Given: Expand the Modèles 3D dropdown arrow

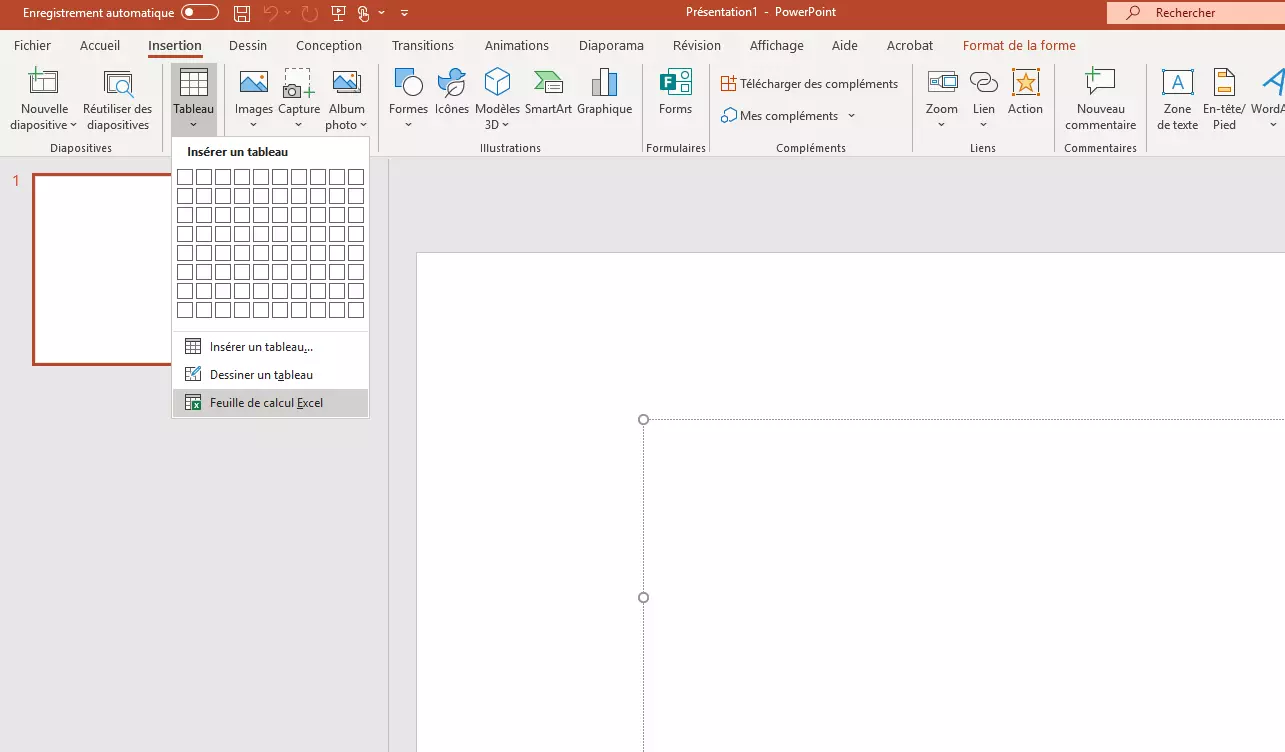Looking at the screenshot, I should (x=505, y=126).
